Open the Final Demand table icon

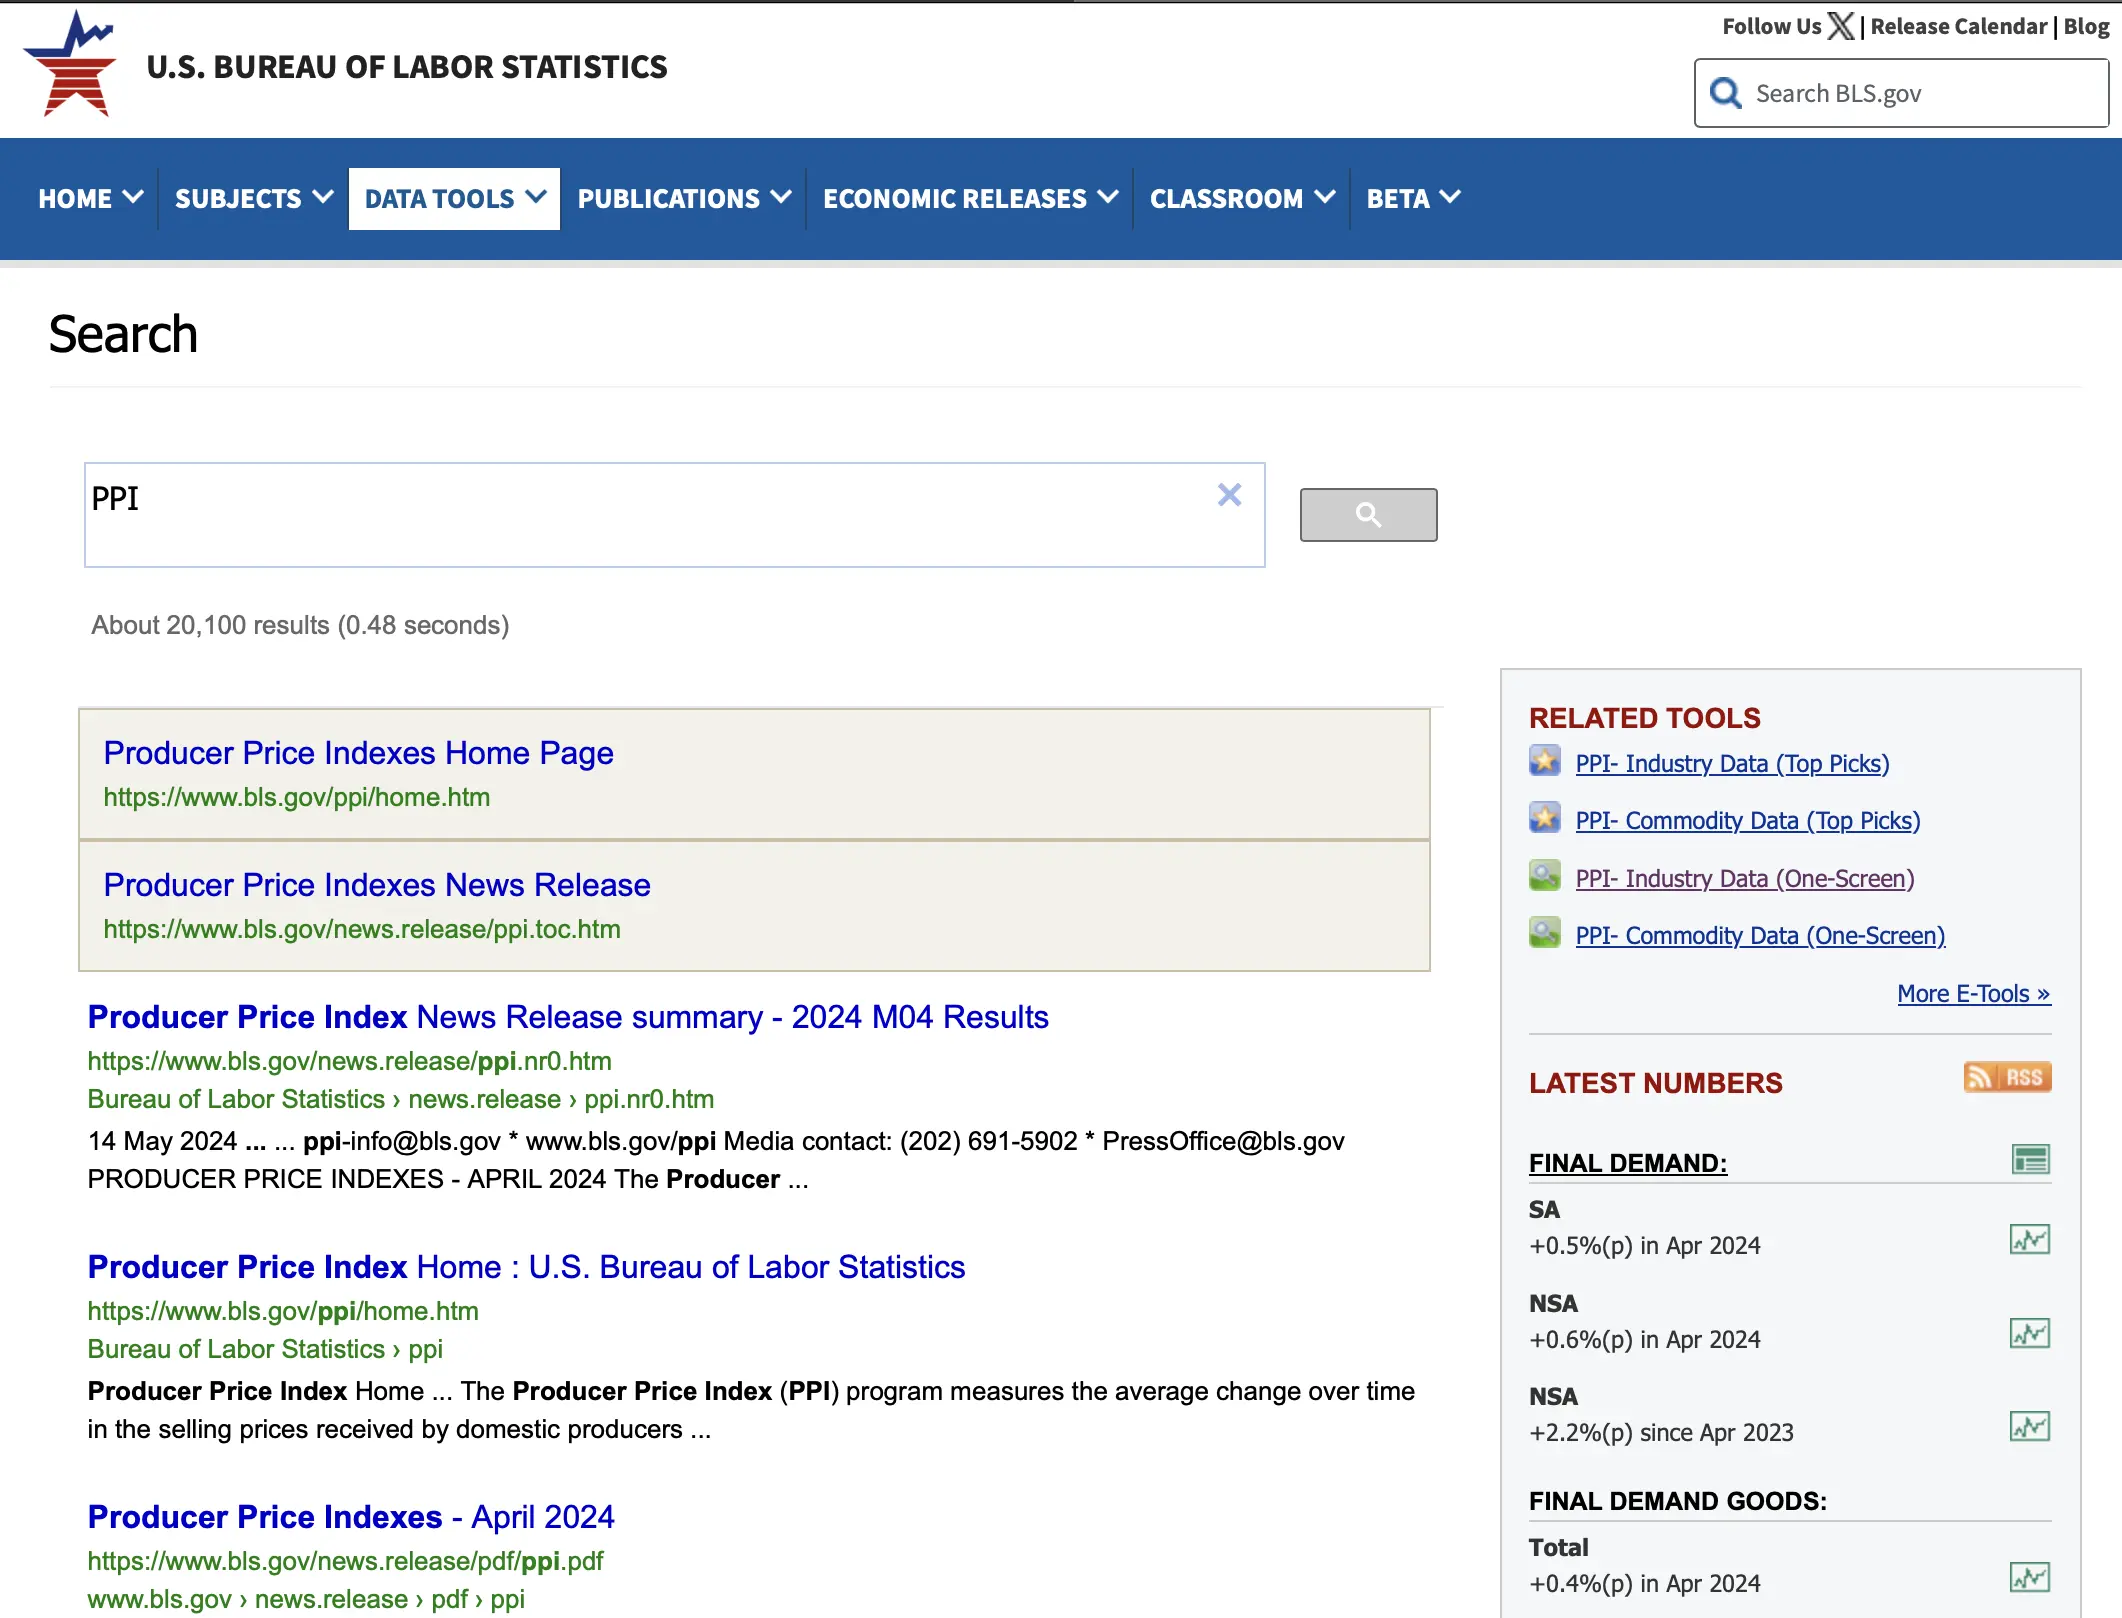point(2030,1160)
